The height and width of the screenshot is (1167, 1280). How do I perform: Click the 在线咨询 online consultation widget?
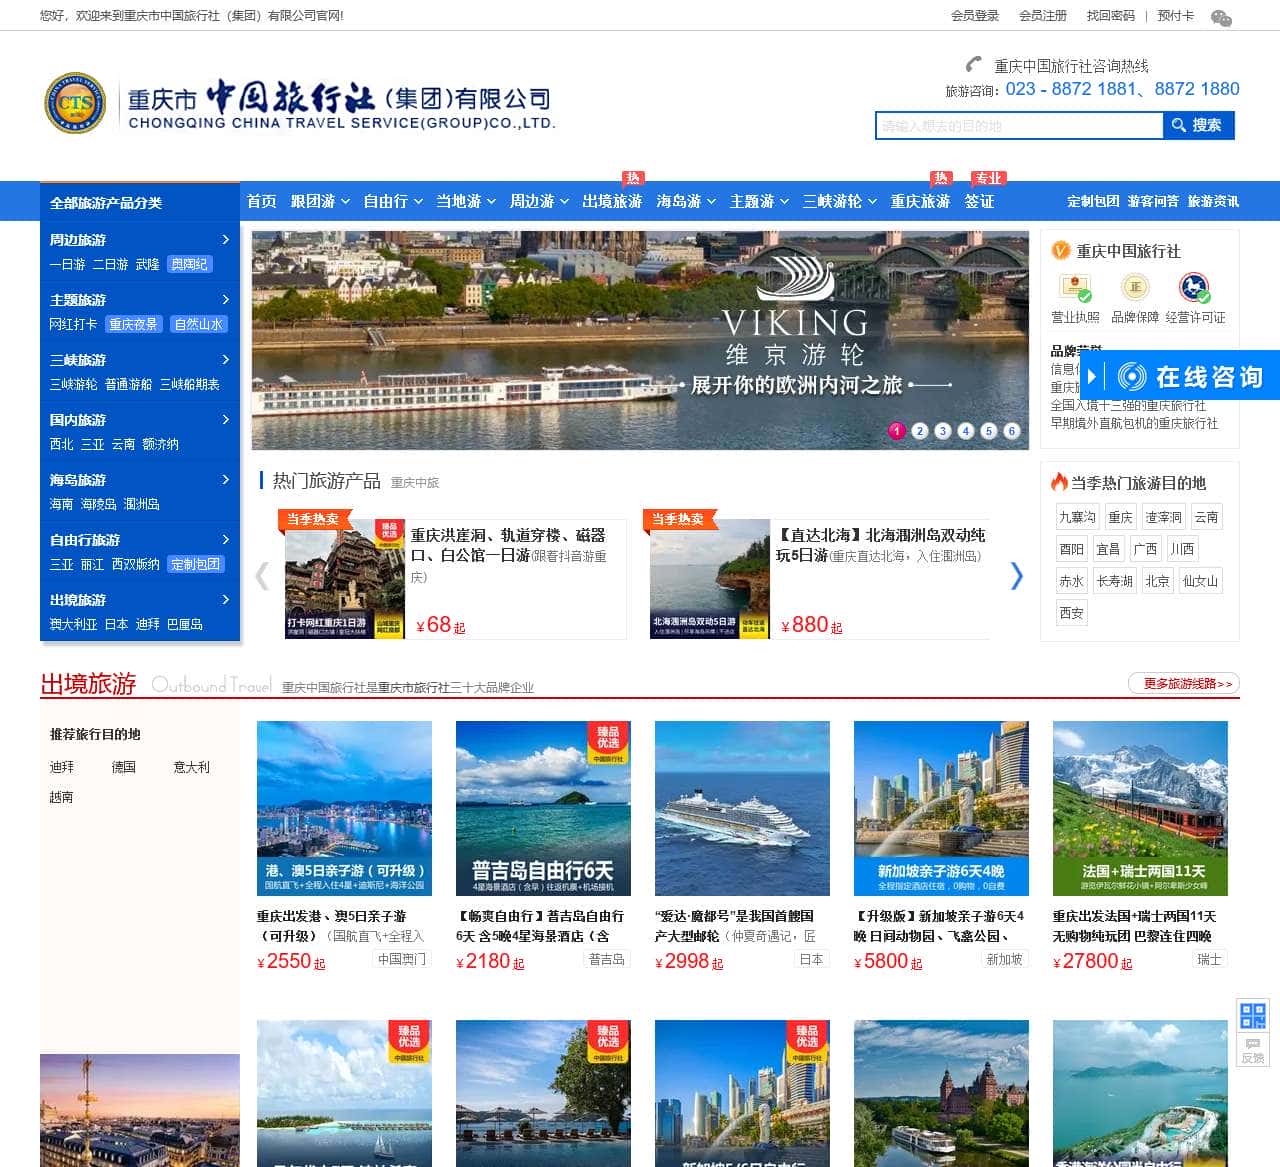point(1181,376)
